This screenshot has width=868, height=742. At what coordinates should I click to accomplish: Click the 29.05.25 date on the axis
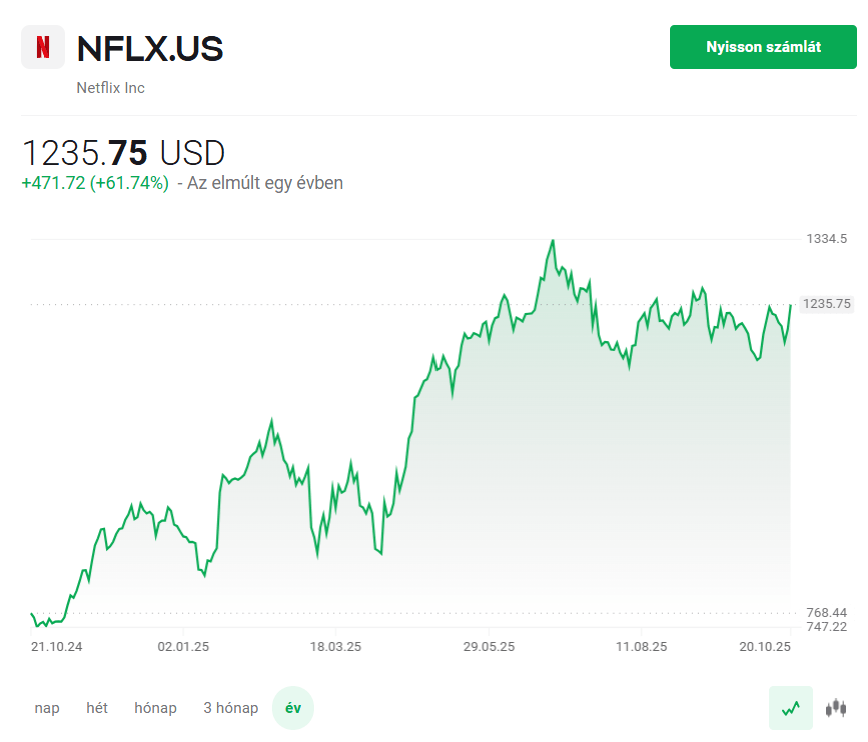coord(489,647)
